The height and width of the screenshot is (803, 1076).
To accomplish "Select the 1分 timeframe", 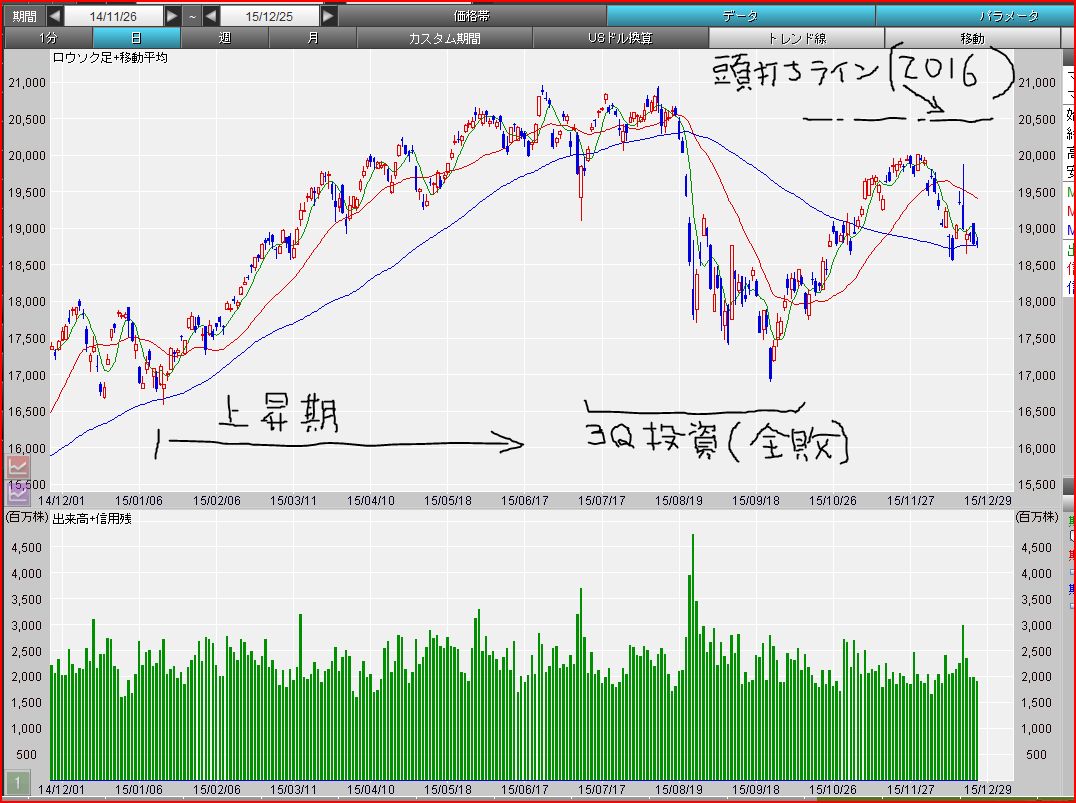I will 48,38.
